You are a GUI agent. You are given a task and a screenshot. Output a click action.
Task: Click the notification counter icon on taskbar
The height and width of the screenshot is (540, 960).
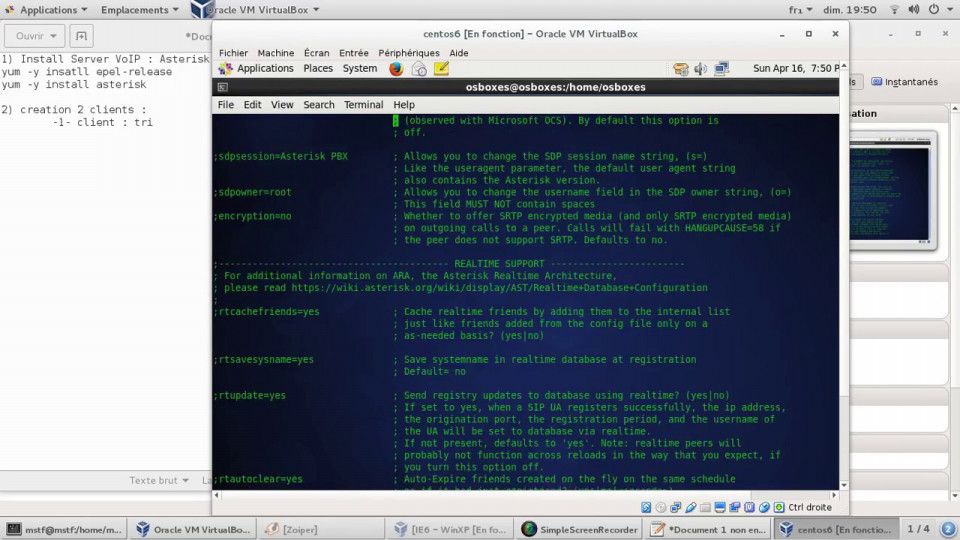948,529
